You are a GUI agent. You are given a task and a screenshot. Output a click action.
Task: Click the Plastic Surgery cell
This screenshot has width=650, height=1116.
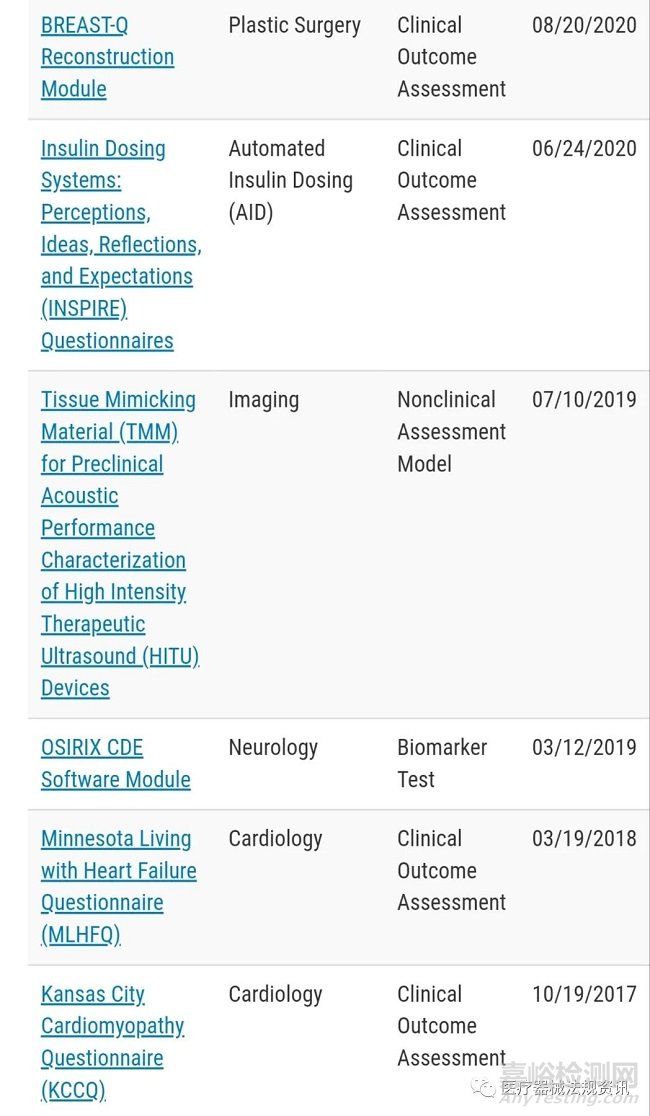click(x=294, y=26)
